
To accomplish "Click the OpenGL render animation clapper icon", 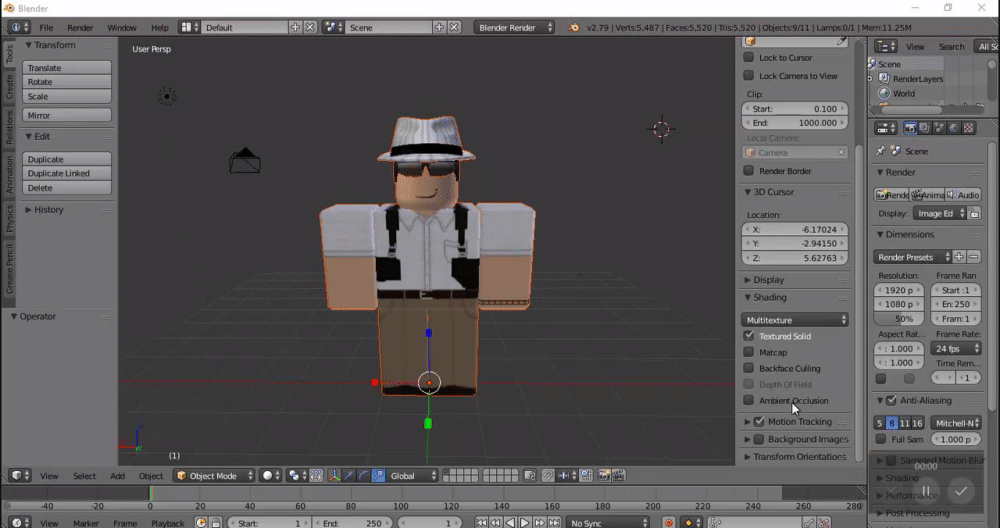I will (x=619, y=476).
